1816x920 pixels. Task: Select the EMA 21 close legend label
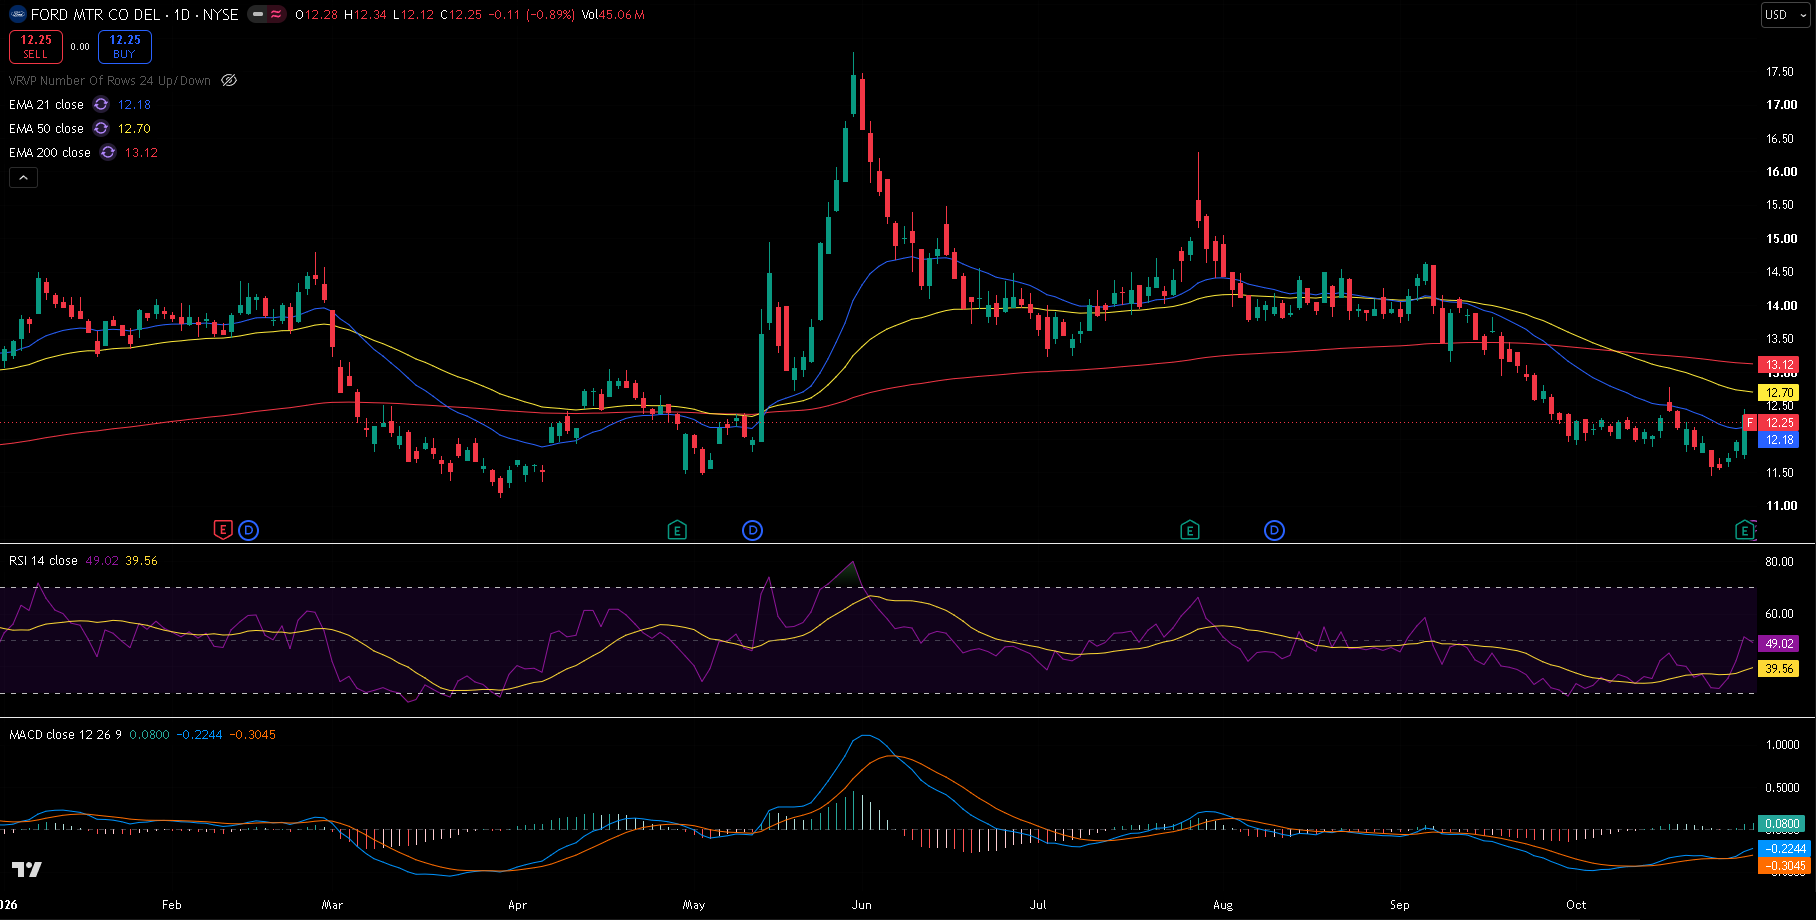pyautogui.click(x=46, y=104)
